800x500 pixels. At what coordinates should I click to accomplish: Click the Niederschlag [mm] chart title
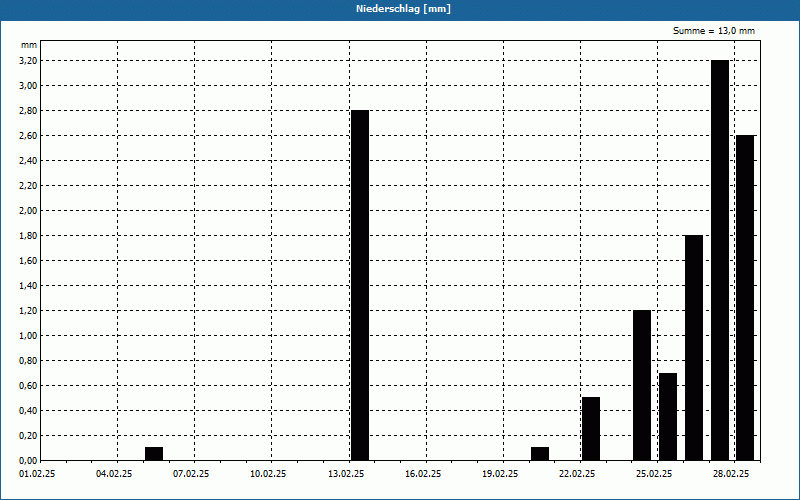coord(403,9)
